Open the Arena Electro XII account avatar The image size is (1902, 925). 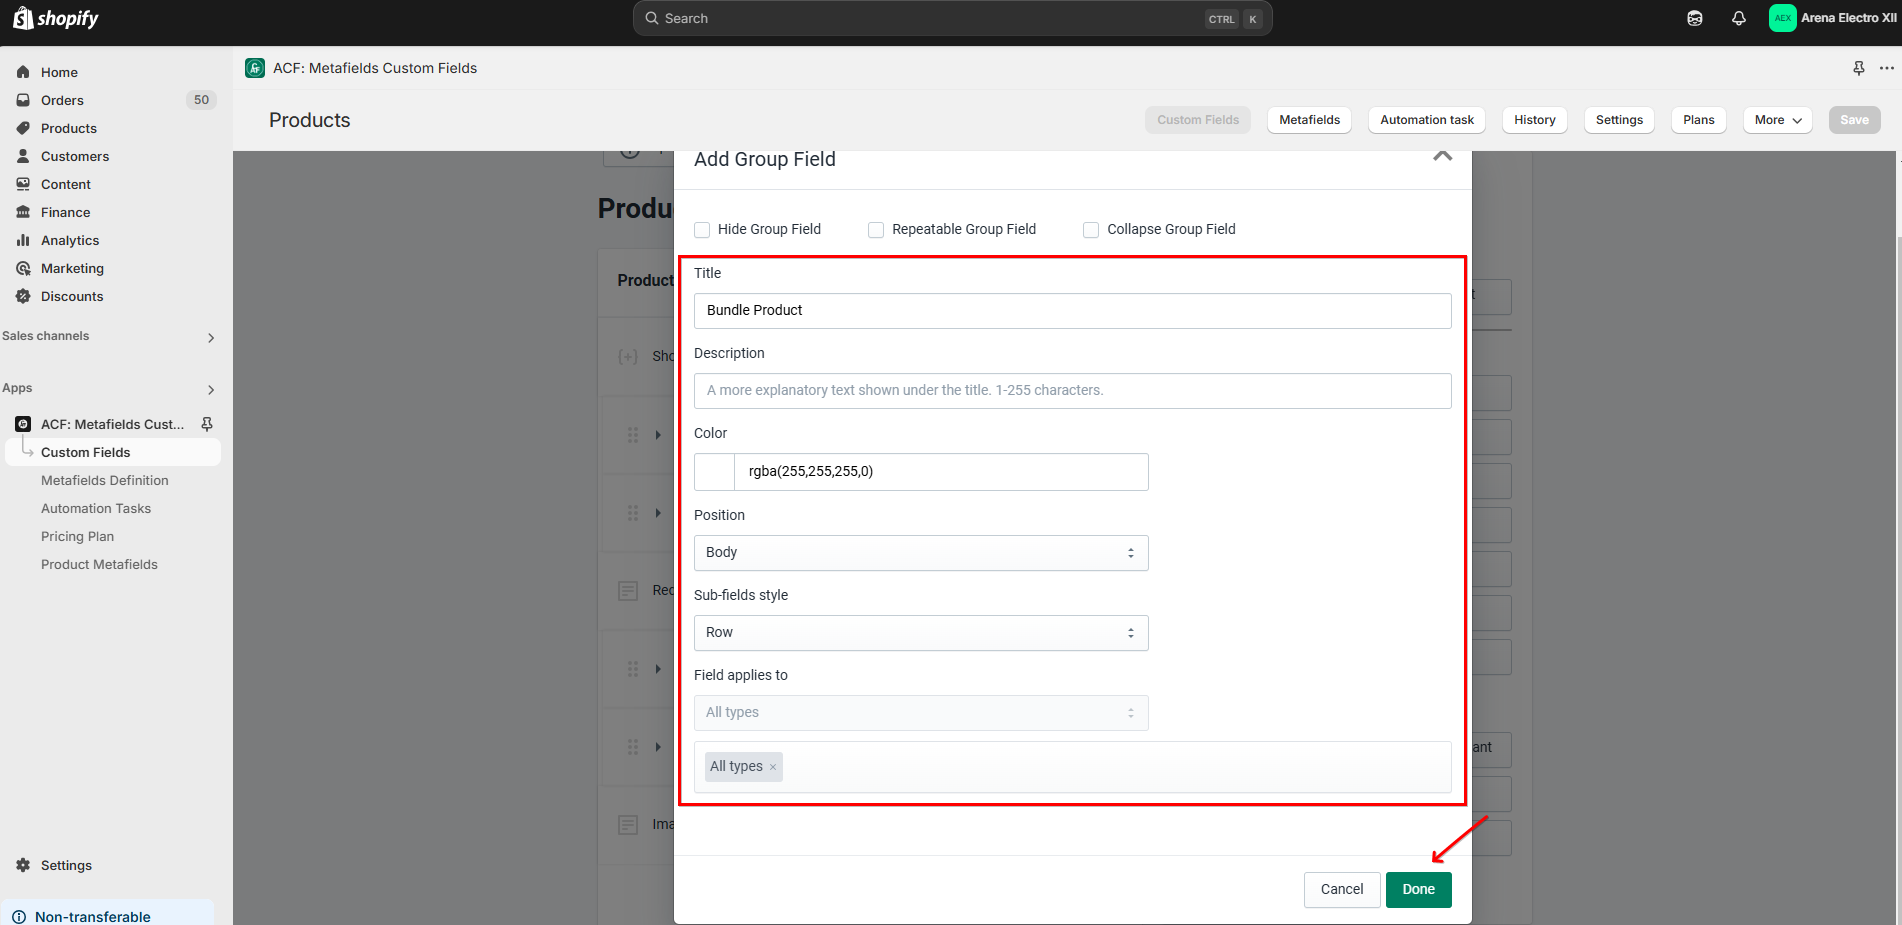(1782, 18)
